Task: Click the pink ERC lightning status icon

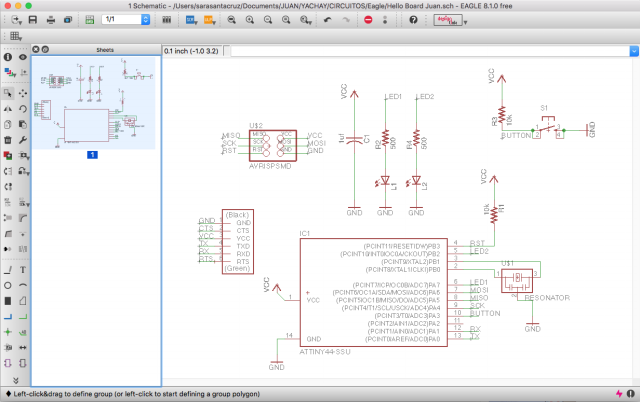Action: (x=619, y=394)
